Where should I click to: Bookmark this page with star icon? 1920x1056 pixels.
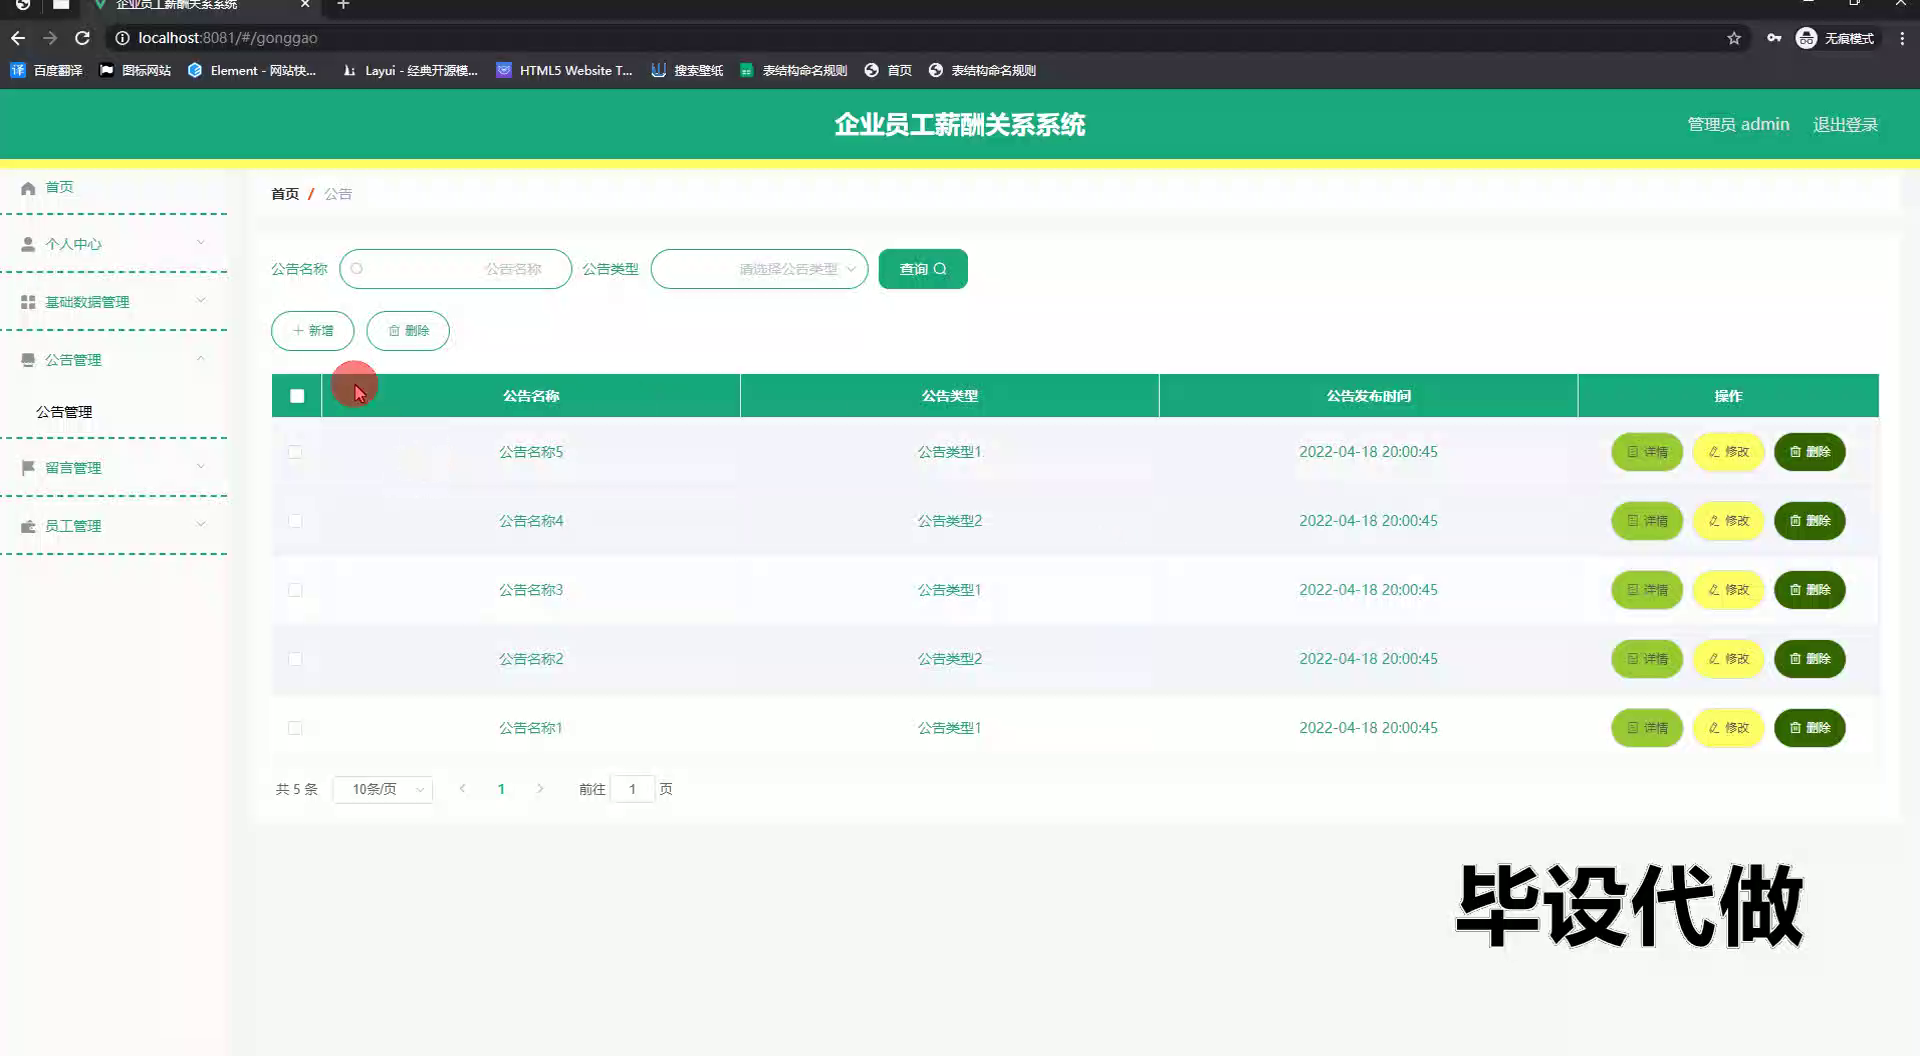point(1734,38)
